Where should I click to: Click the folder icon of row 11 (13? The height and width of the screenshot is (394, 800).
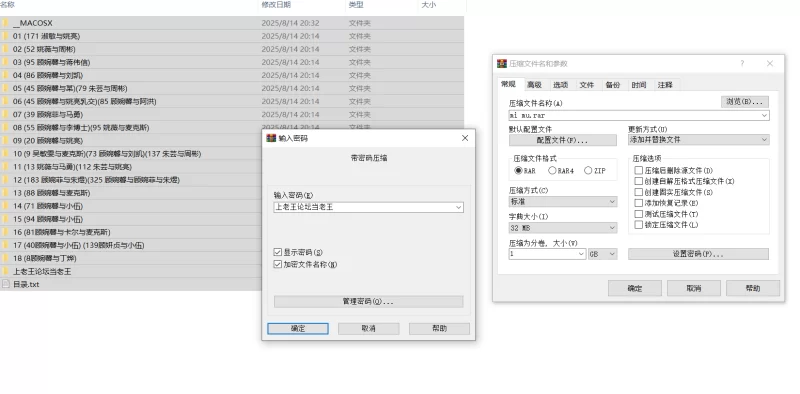click(5, 167)
